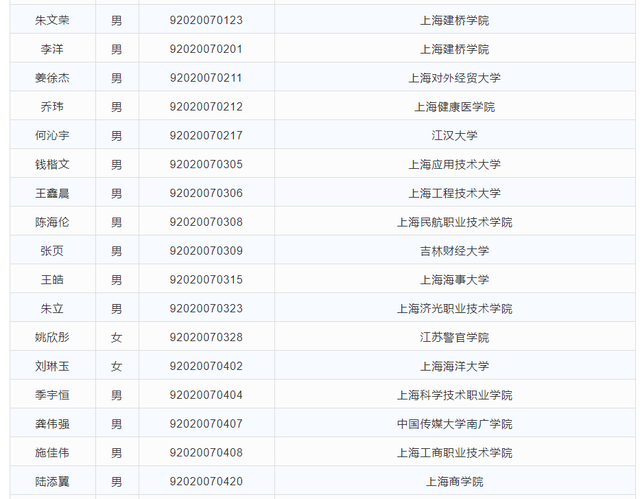This screenshot has width=640, height=499.
Task: Select ID number 92020070408
Action: pos(206,452)
